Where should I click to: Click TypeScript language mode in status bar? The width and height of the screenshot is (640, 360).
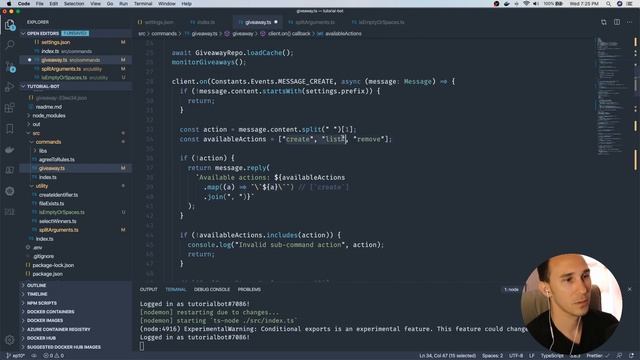[552, 356]
